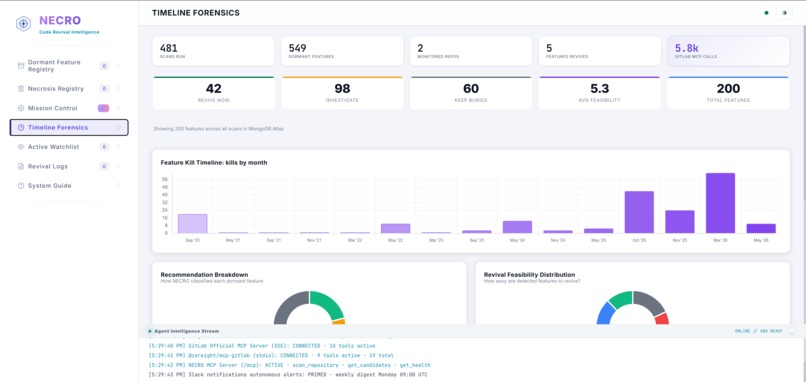
Task: Click the 'GitLab Official MCP Server (SSE)' log line
Action: (262, 346)
